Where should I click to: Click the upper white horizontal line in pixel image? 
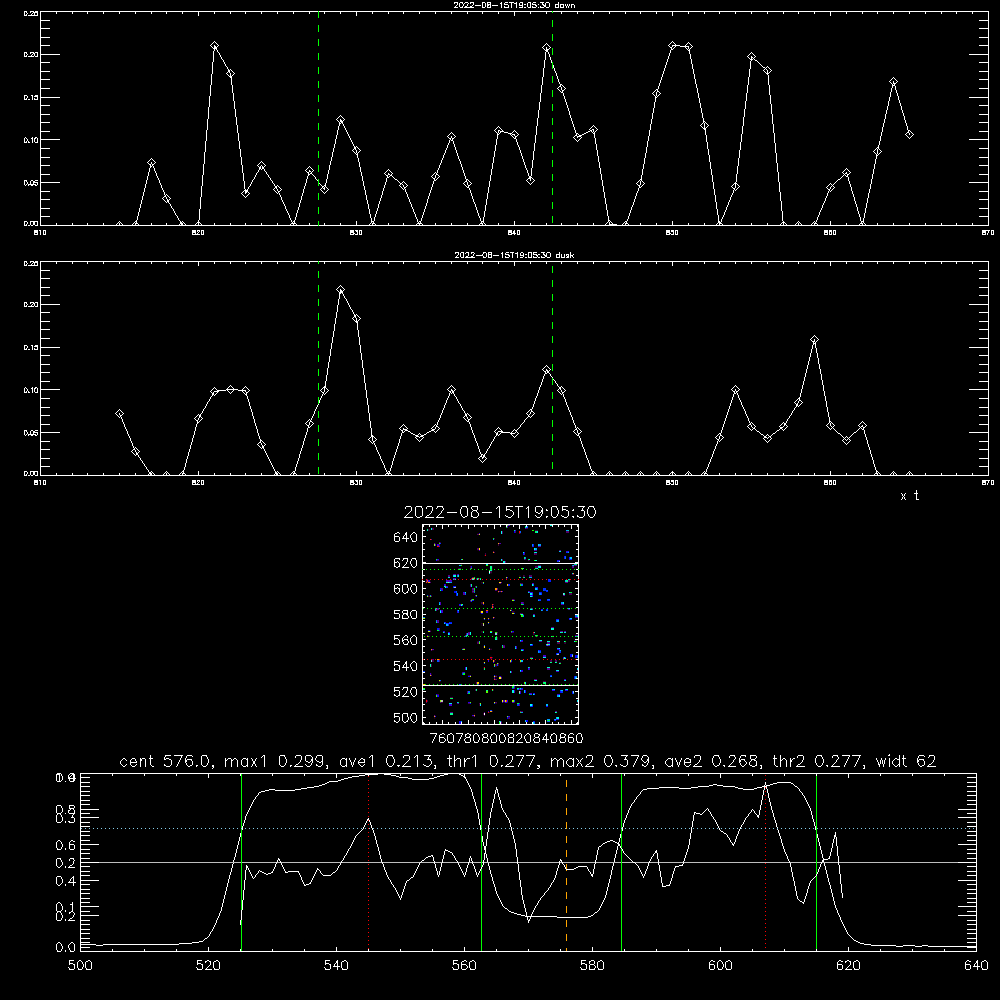click(501, 563)
